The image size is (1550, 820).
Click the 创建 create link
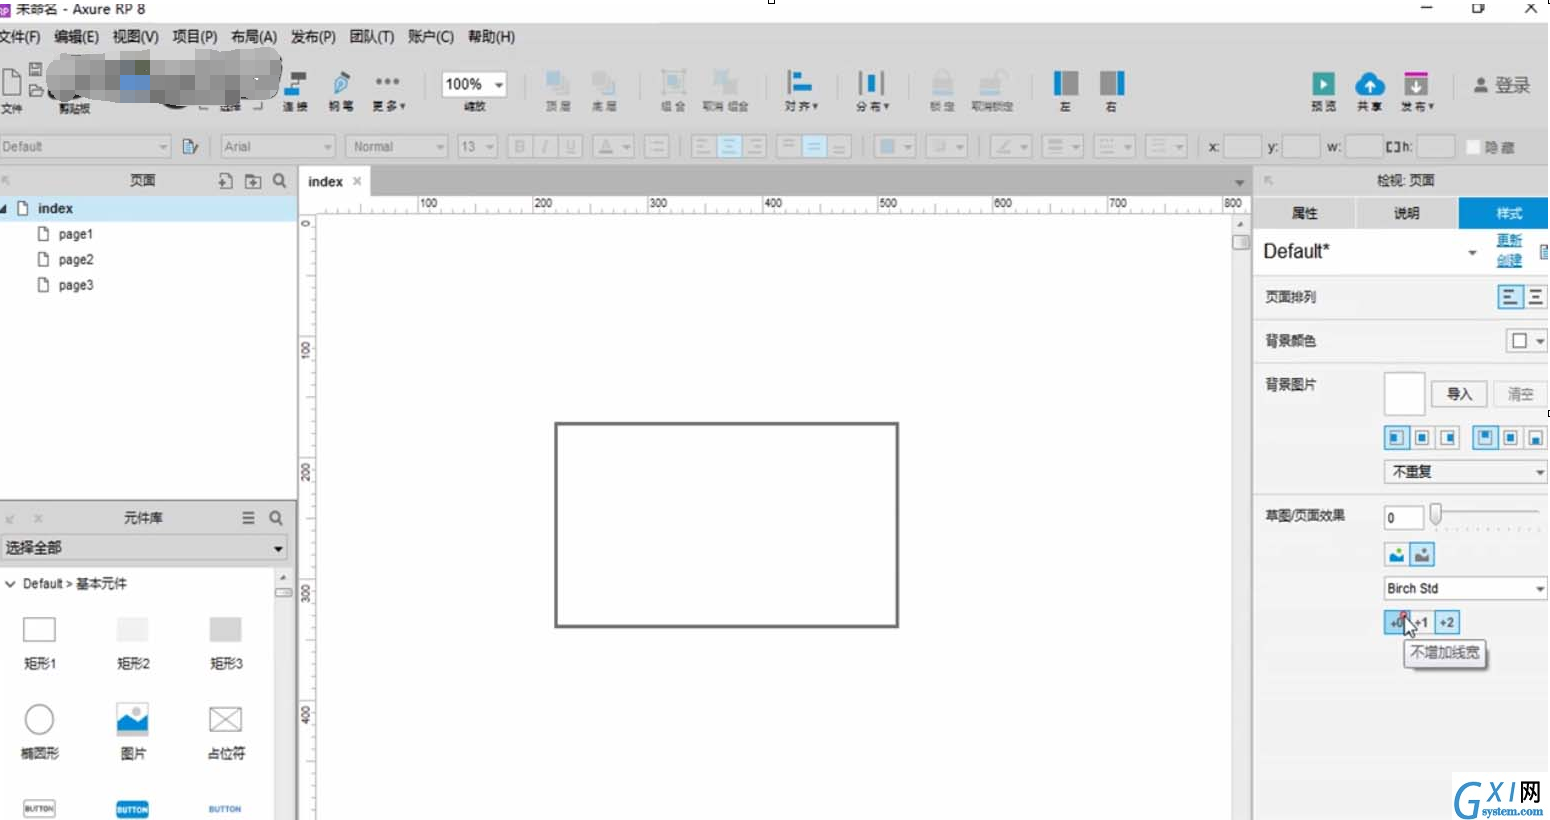coord(1509,260)
